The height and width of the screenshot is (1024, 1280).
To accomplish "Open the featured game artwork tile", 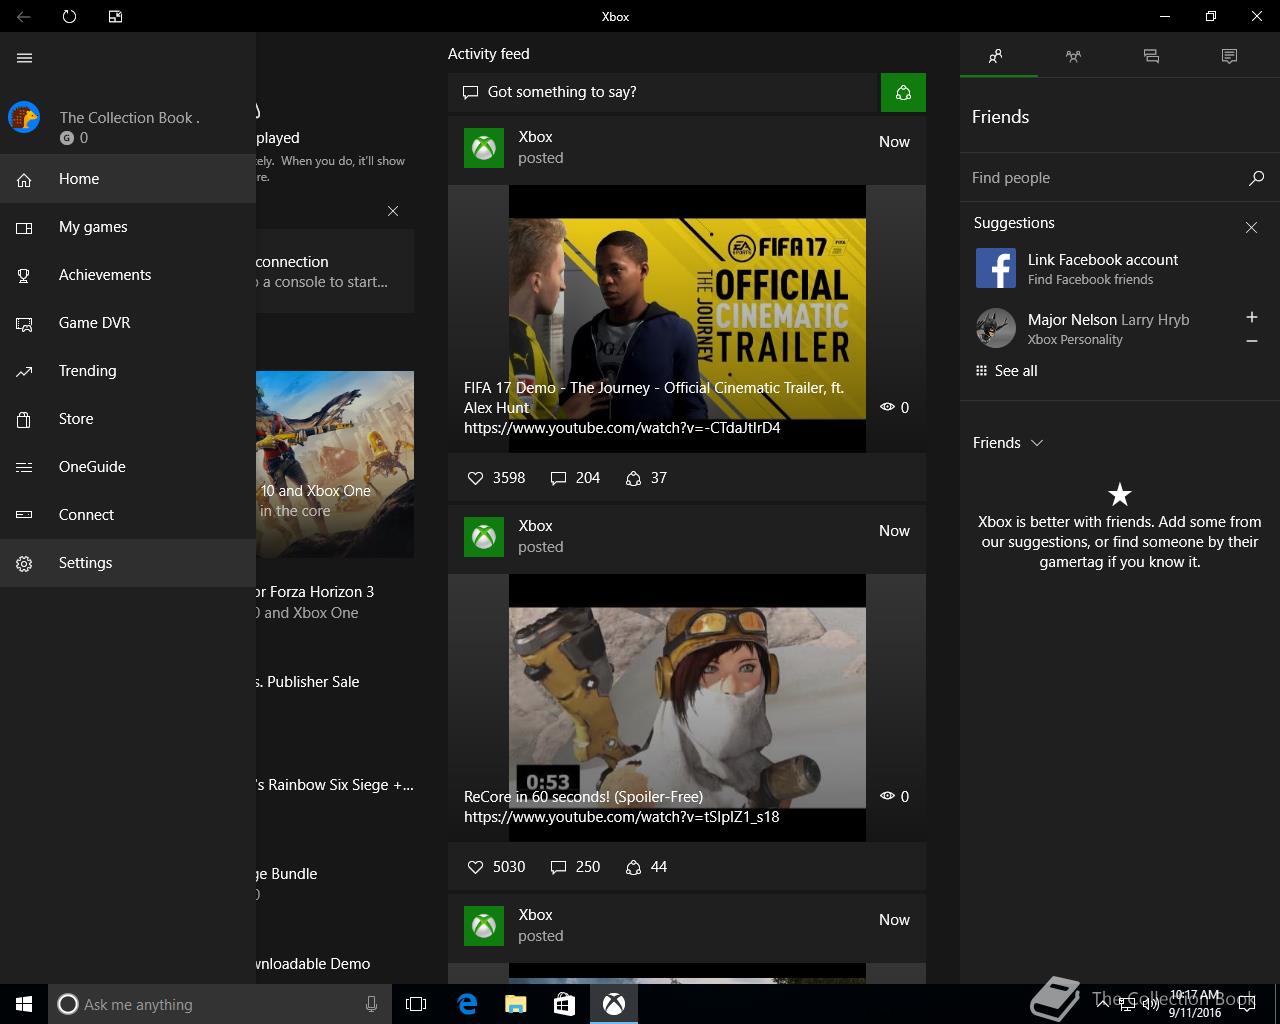I will coord(335,464).
